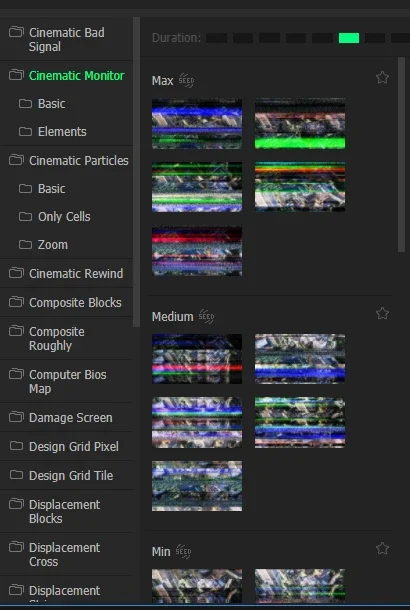Favorite the Min group with star

pyautogui.click(x=382, y=549)
